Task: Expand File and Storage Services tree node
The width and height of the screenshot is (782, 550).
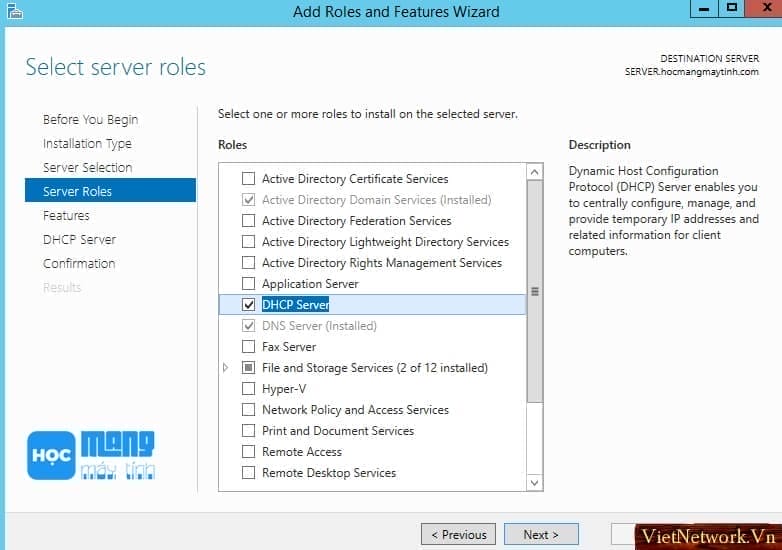Action: coord(225,367)
